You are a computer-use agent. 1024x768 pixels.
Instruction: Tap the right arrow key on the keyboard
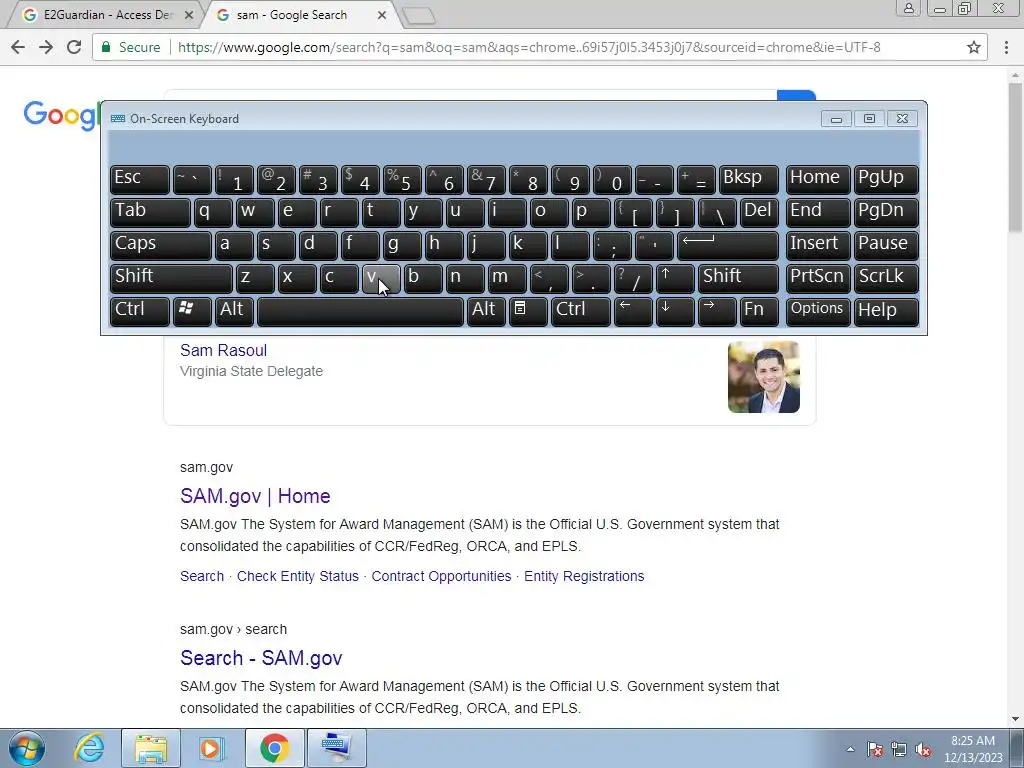click(x=717, y=310)
